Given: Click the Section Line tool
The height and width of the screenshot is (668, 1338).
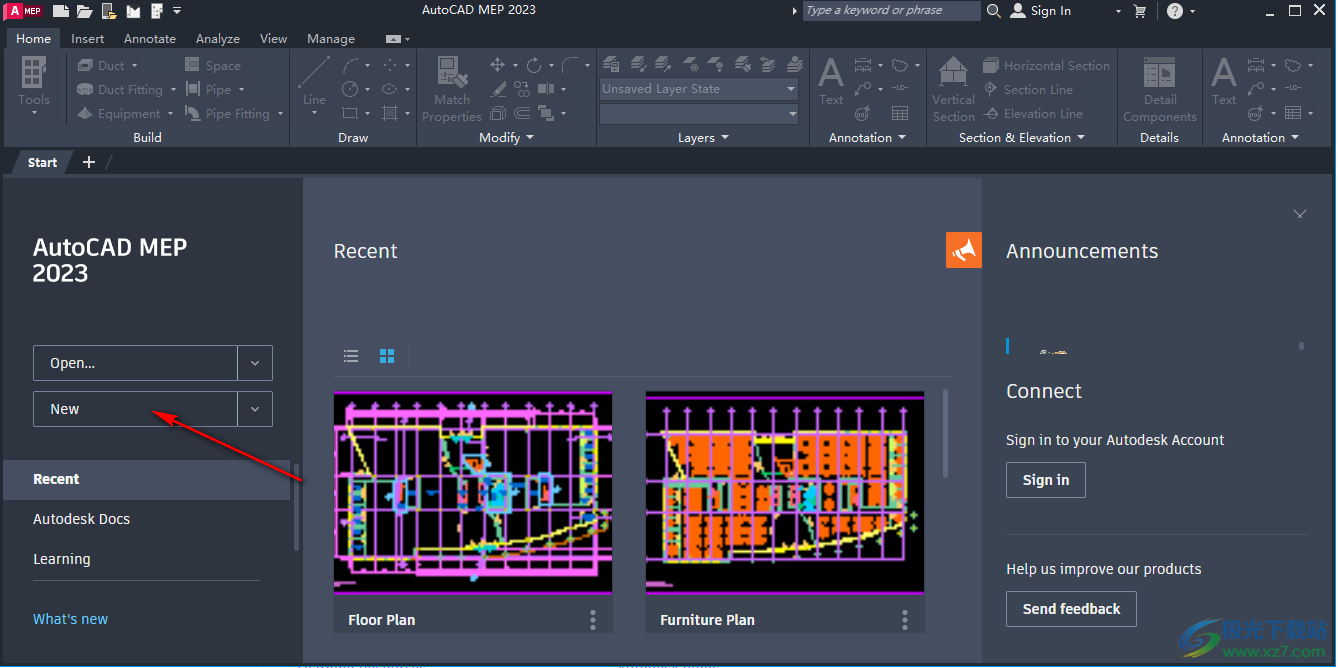Looking at the screenshot, I should (x=1028, y=90).
